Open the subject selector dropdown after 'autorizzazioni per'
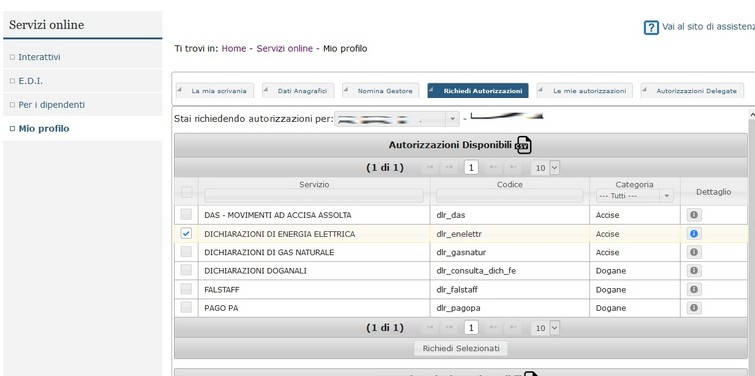The width and height of the screenshot is (755, 376). coord(397,119)
